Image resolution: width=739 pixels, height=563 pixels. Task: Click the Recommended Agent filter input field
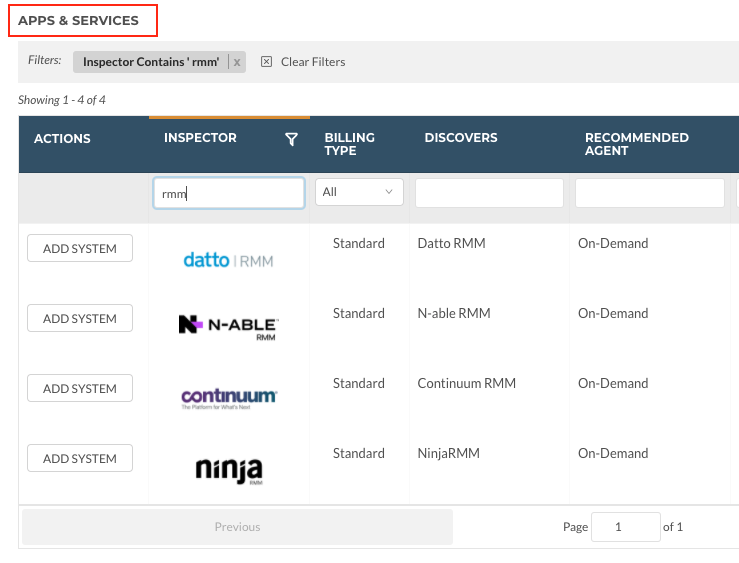click(x=649, y=192)
